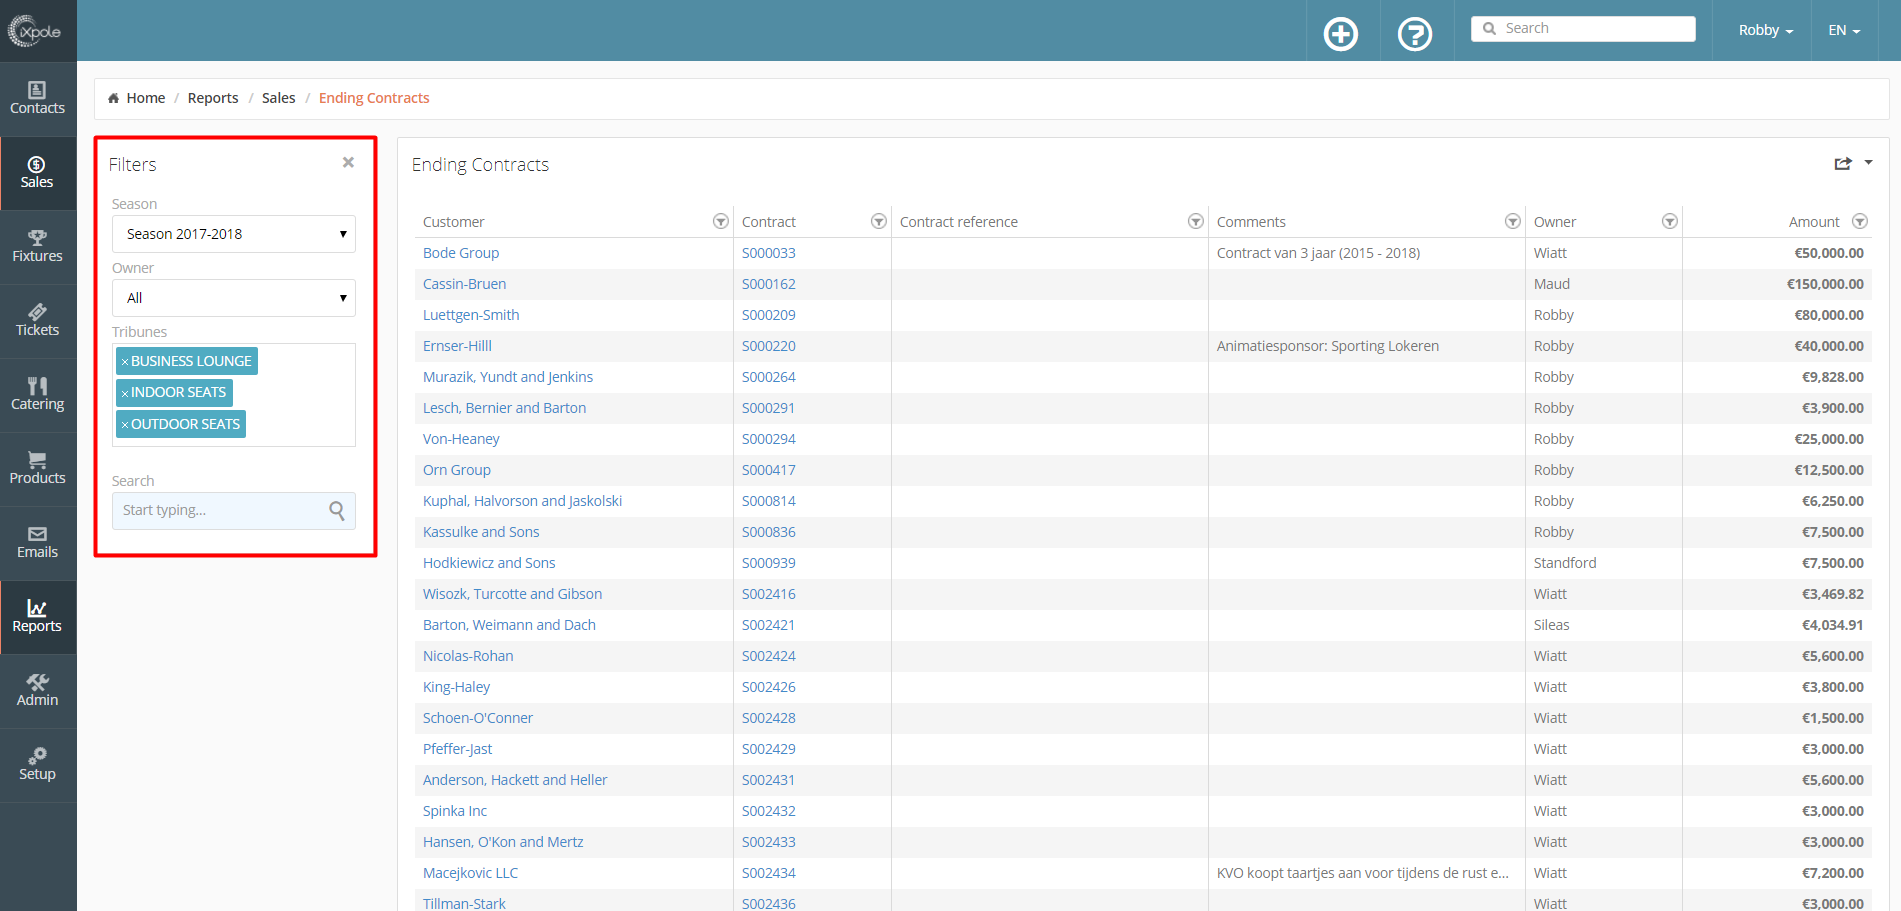Open customer Barton, Weimann and Dach
This screenshot has height=911, width=1901.
point(509,625)
